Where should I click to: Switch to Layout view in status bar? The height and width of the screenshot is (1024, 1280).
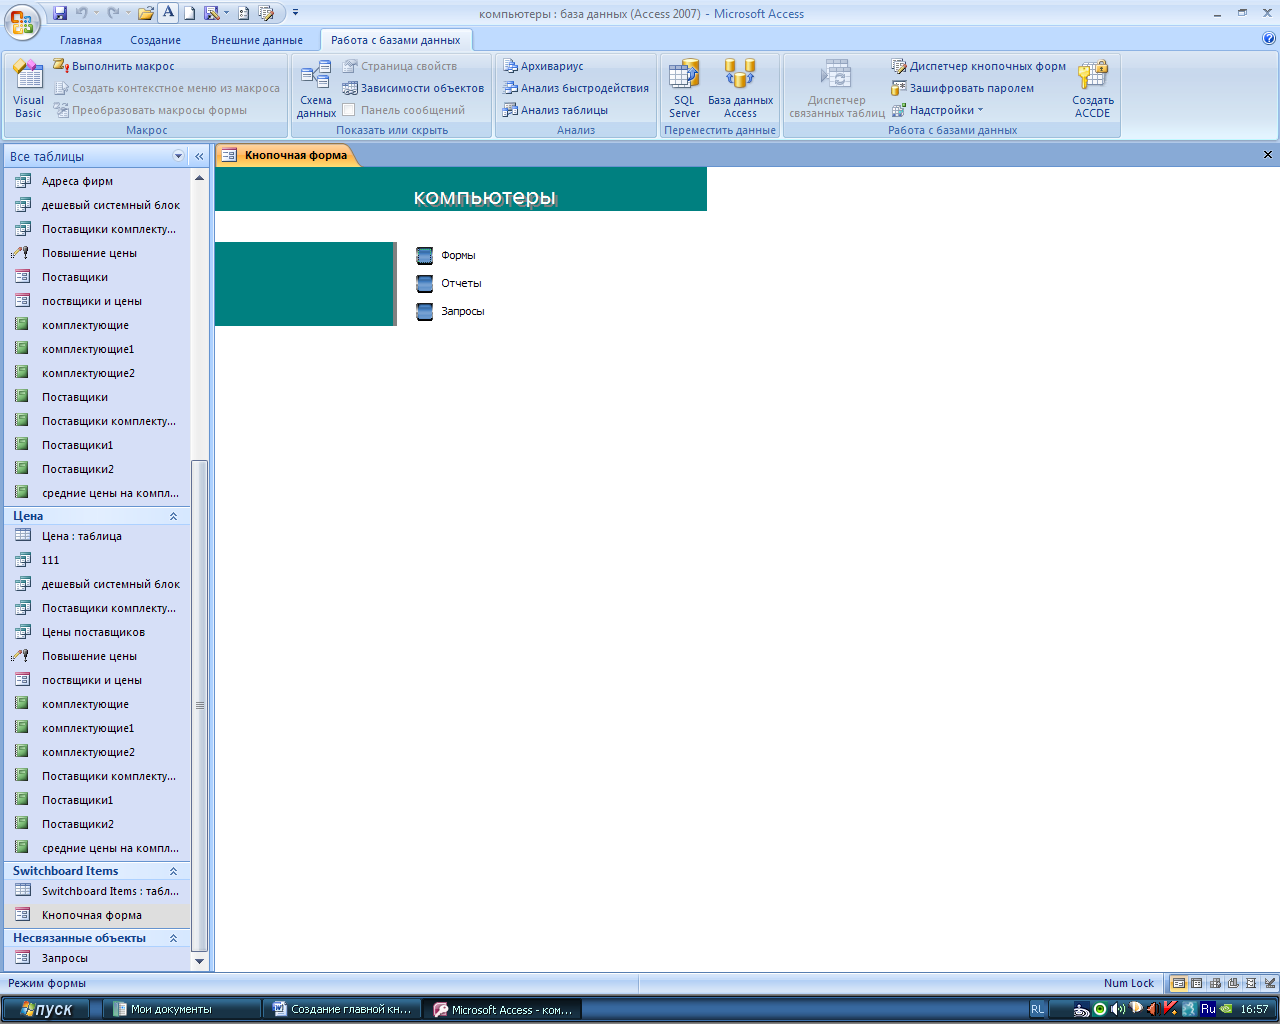[x=1251, y=983]
